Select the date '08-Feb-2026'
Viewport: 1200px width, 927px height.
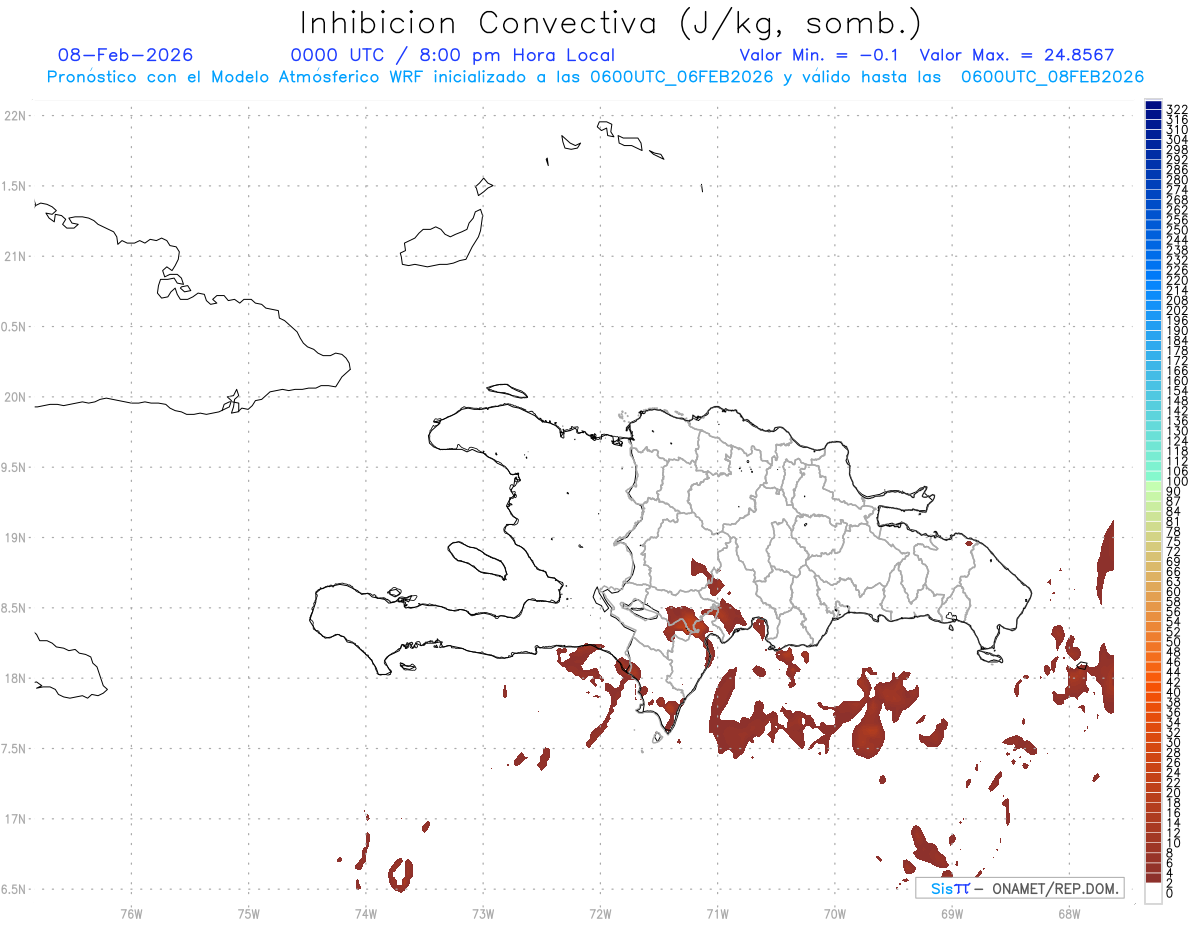(x=126, y=55)
